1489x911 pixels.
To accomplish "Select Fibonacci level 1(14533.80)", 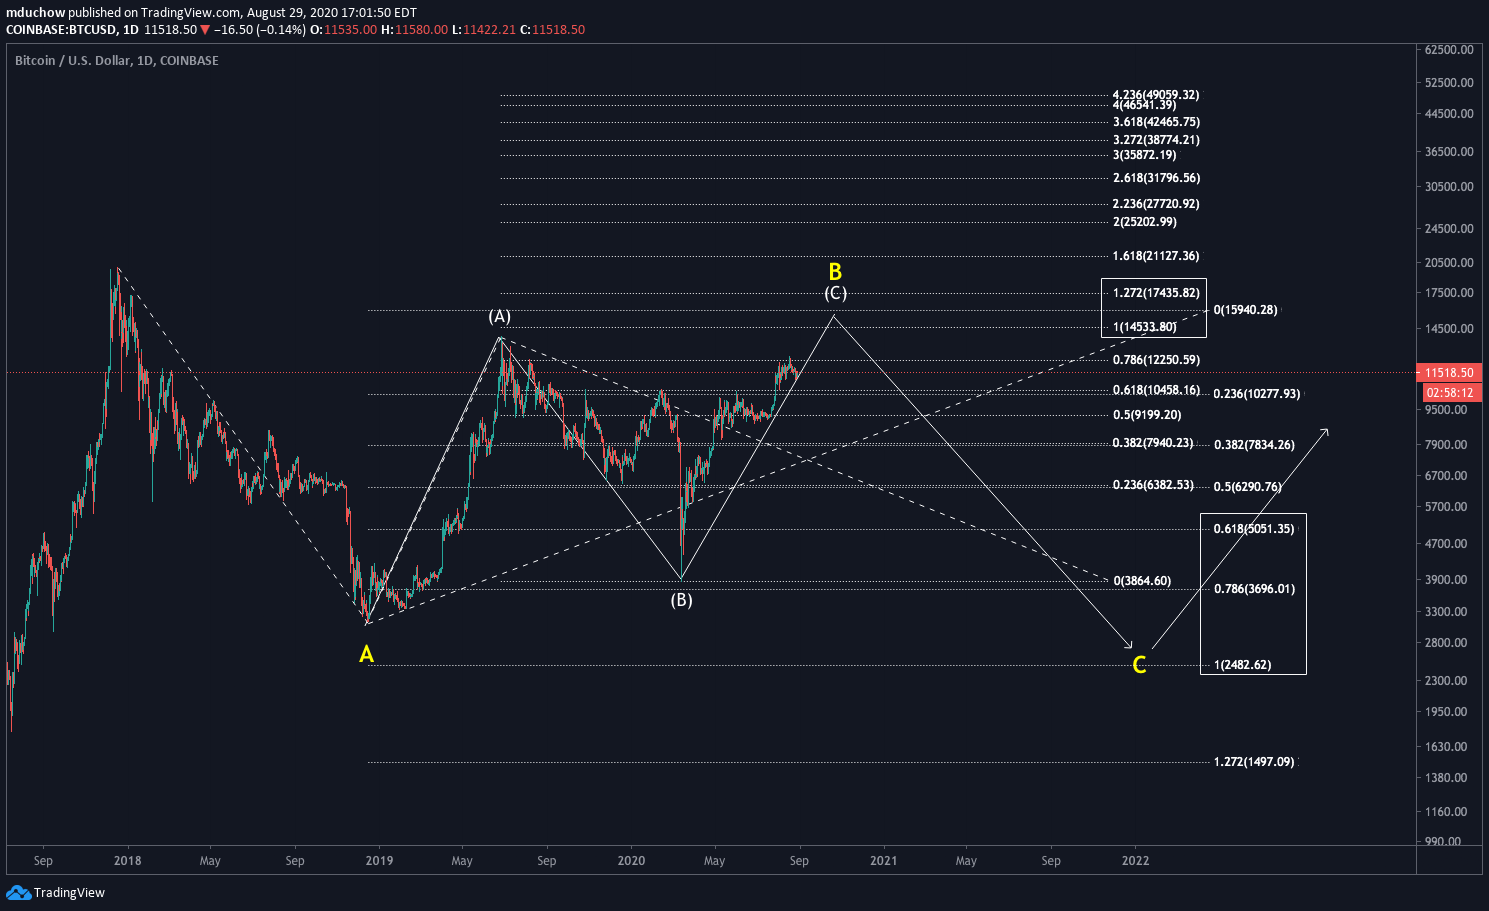I will point(1144,327).
